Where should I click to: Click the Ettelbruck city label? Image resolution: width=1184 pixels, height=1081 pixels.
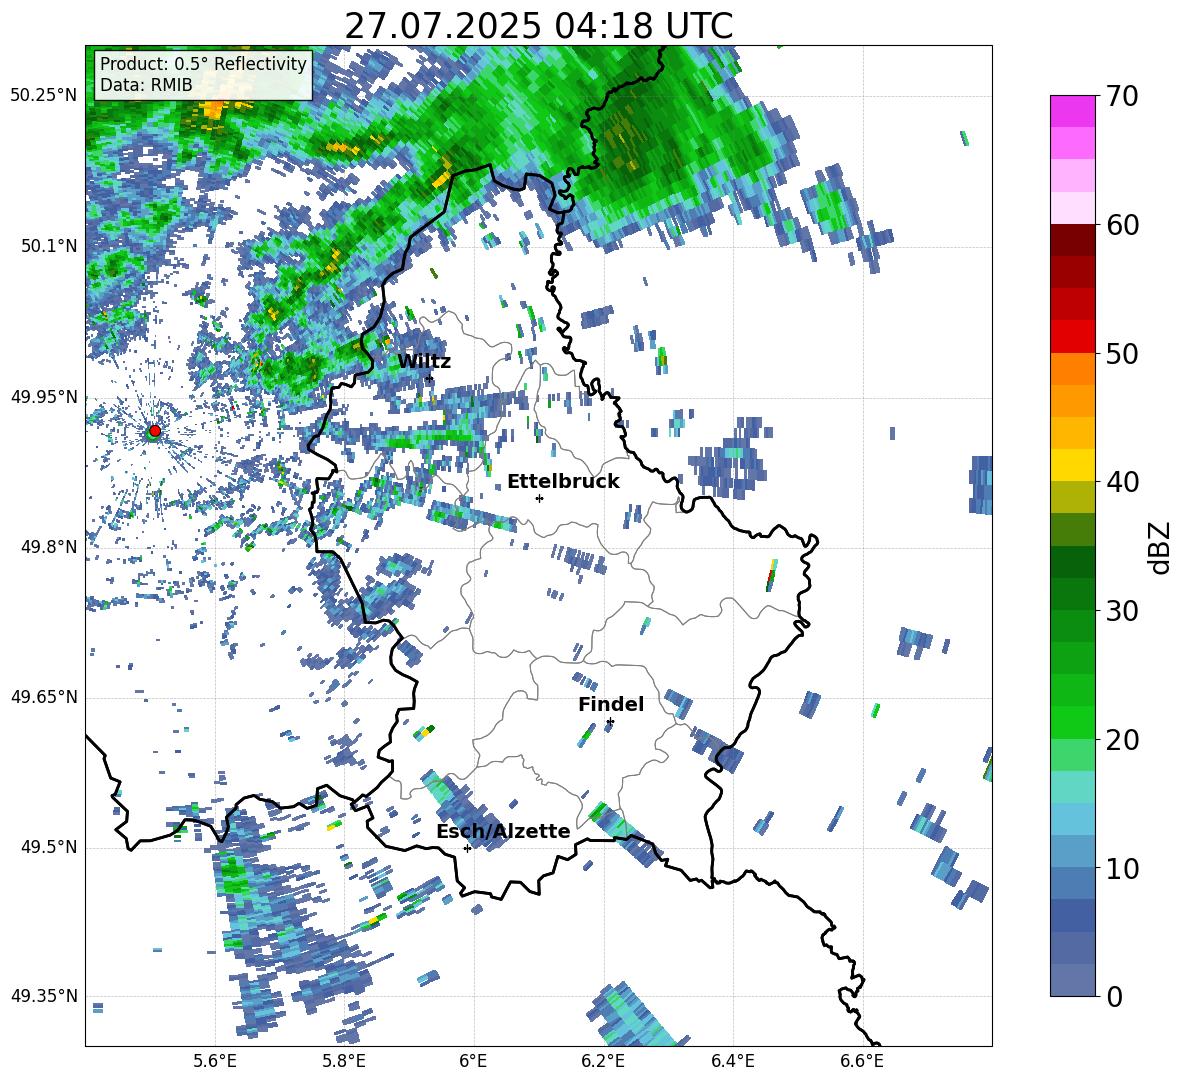(x=563, y=482)
